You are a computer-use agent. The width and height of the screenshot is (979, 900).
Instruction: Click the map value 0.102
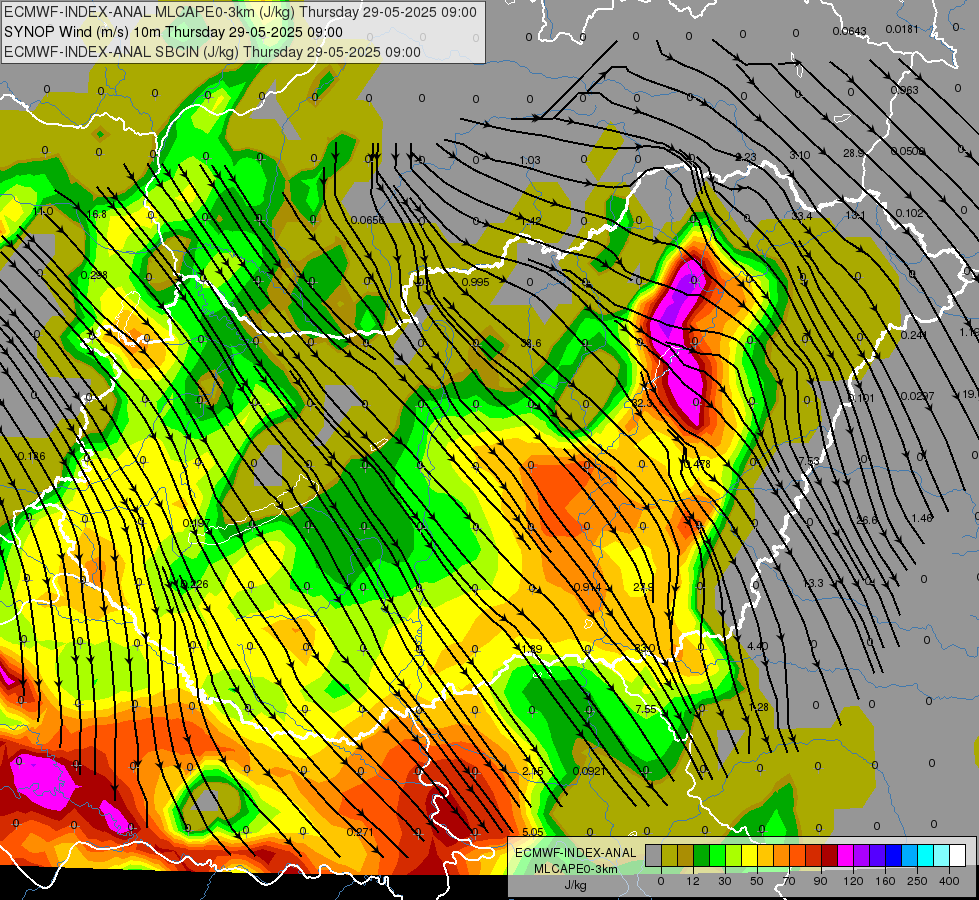coord(909,213)
